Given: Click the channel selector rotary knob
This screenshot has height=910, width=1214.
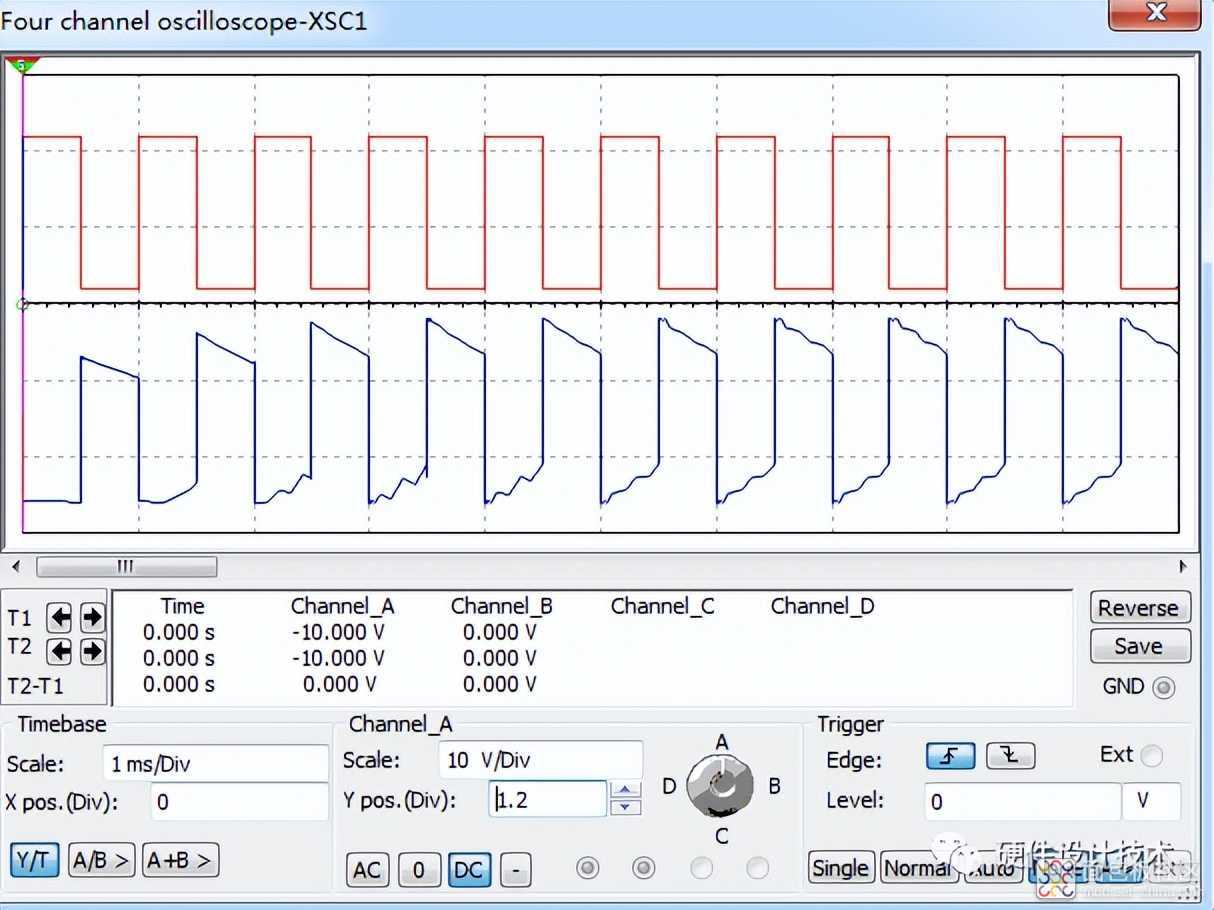Looking at the screenshot, I should coord(721,786).
